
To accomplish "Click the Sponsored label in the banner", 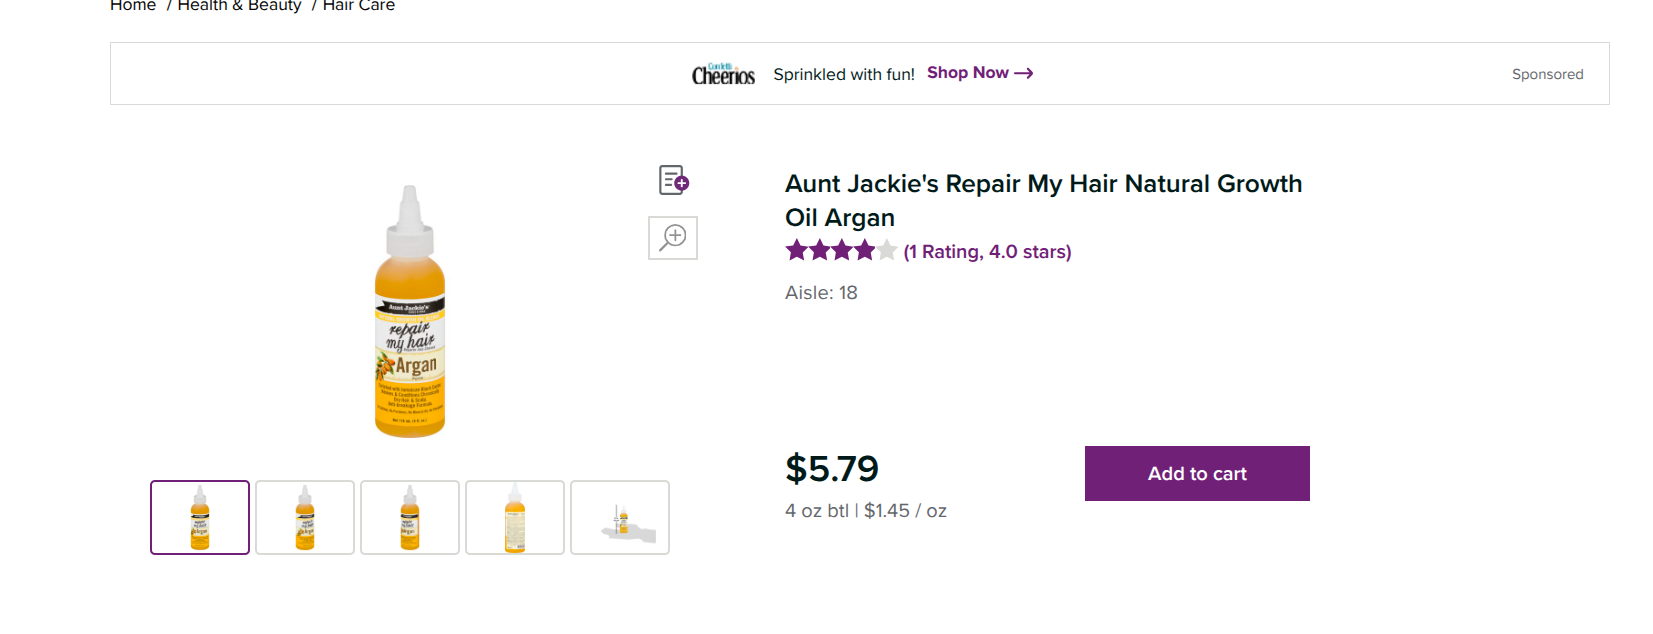I will point(1547,74).
